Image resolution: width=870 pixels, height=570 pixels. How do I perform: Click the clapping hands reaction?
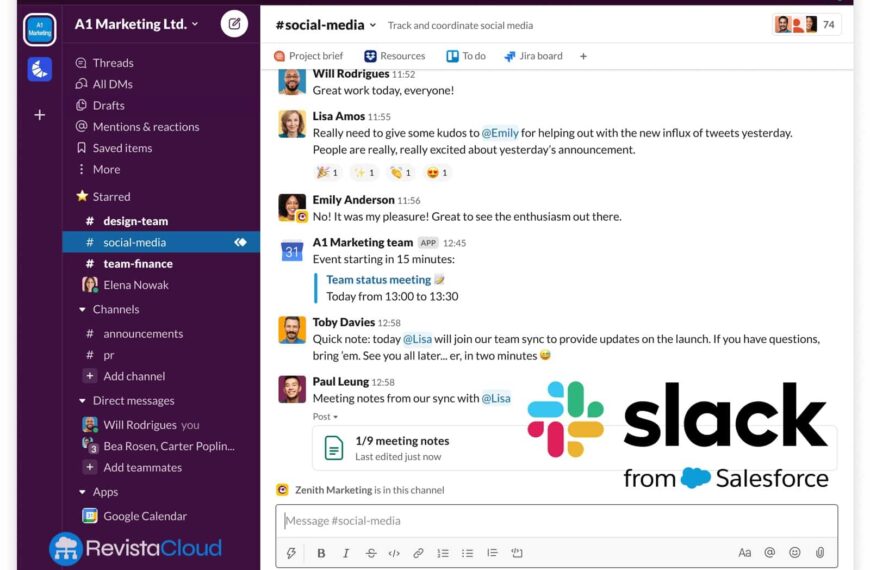click(401, 173)
